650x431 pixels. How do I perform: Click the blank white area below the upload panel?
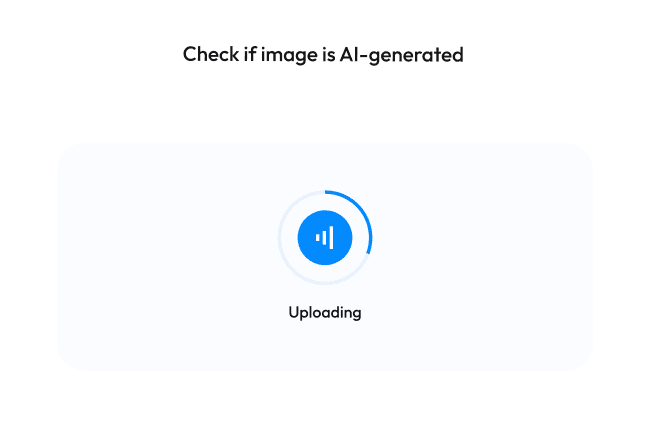tap(325, 401)
